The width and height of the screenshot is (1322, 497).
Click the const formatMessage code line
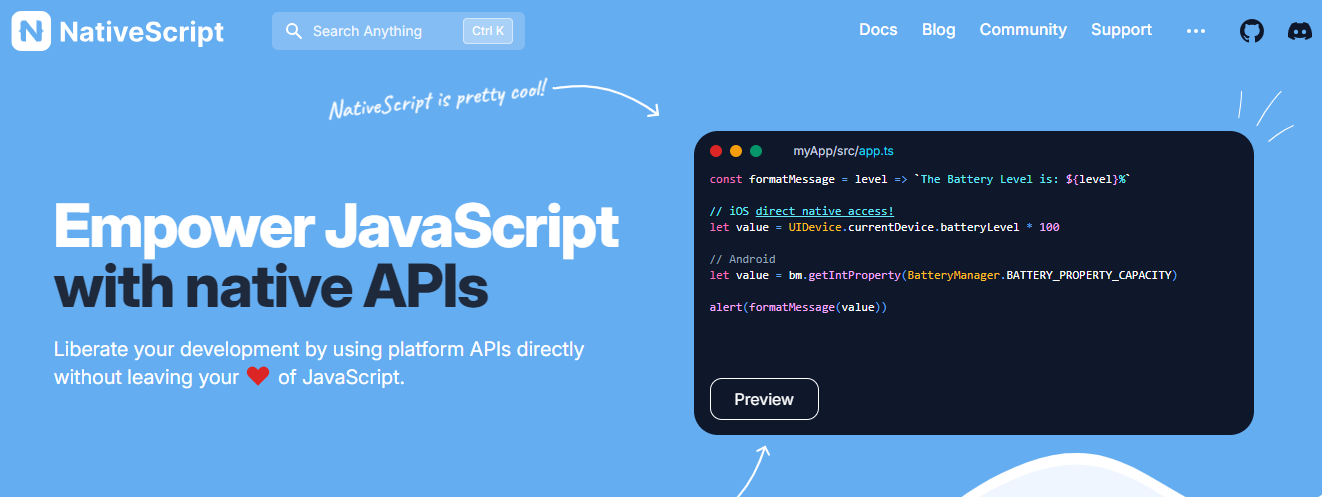point(920,179)
